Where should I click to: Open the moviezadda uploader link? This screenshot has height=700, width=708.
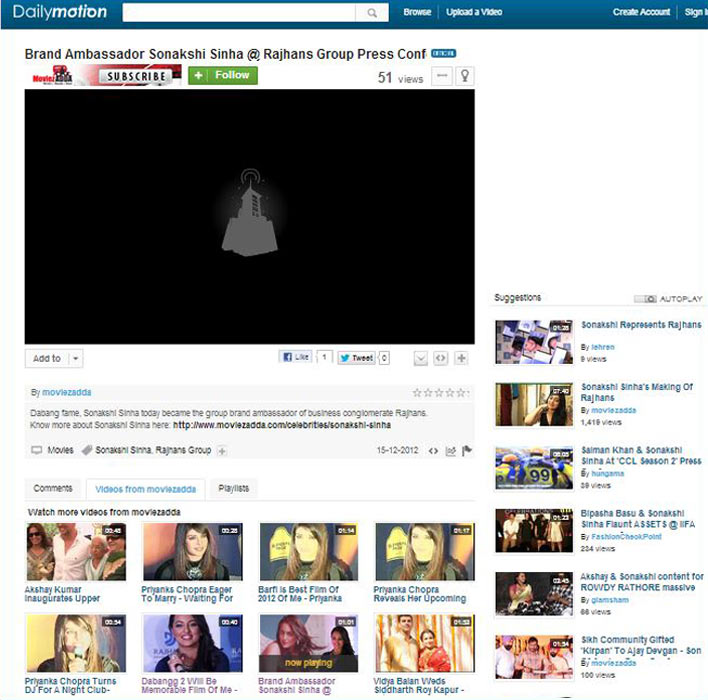pyautogui.click(x=66, y=392)
